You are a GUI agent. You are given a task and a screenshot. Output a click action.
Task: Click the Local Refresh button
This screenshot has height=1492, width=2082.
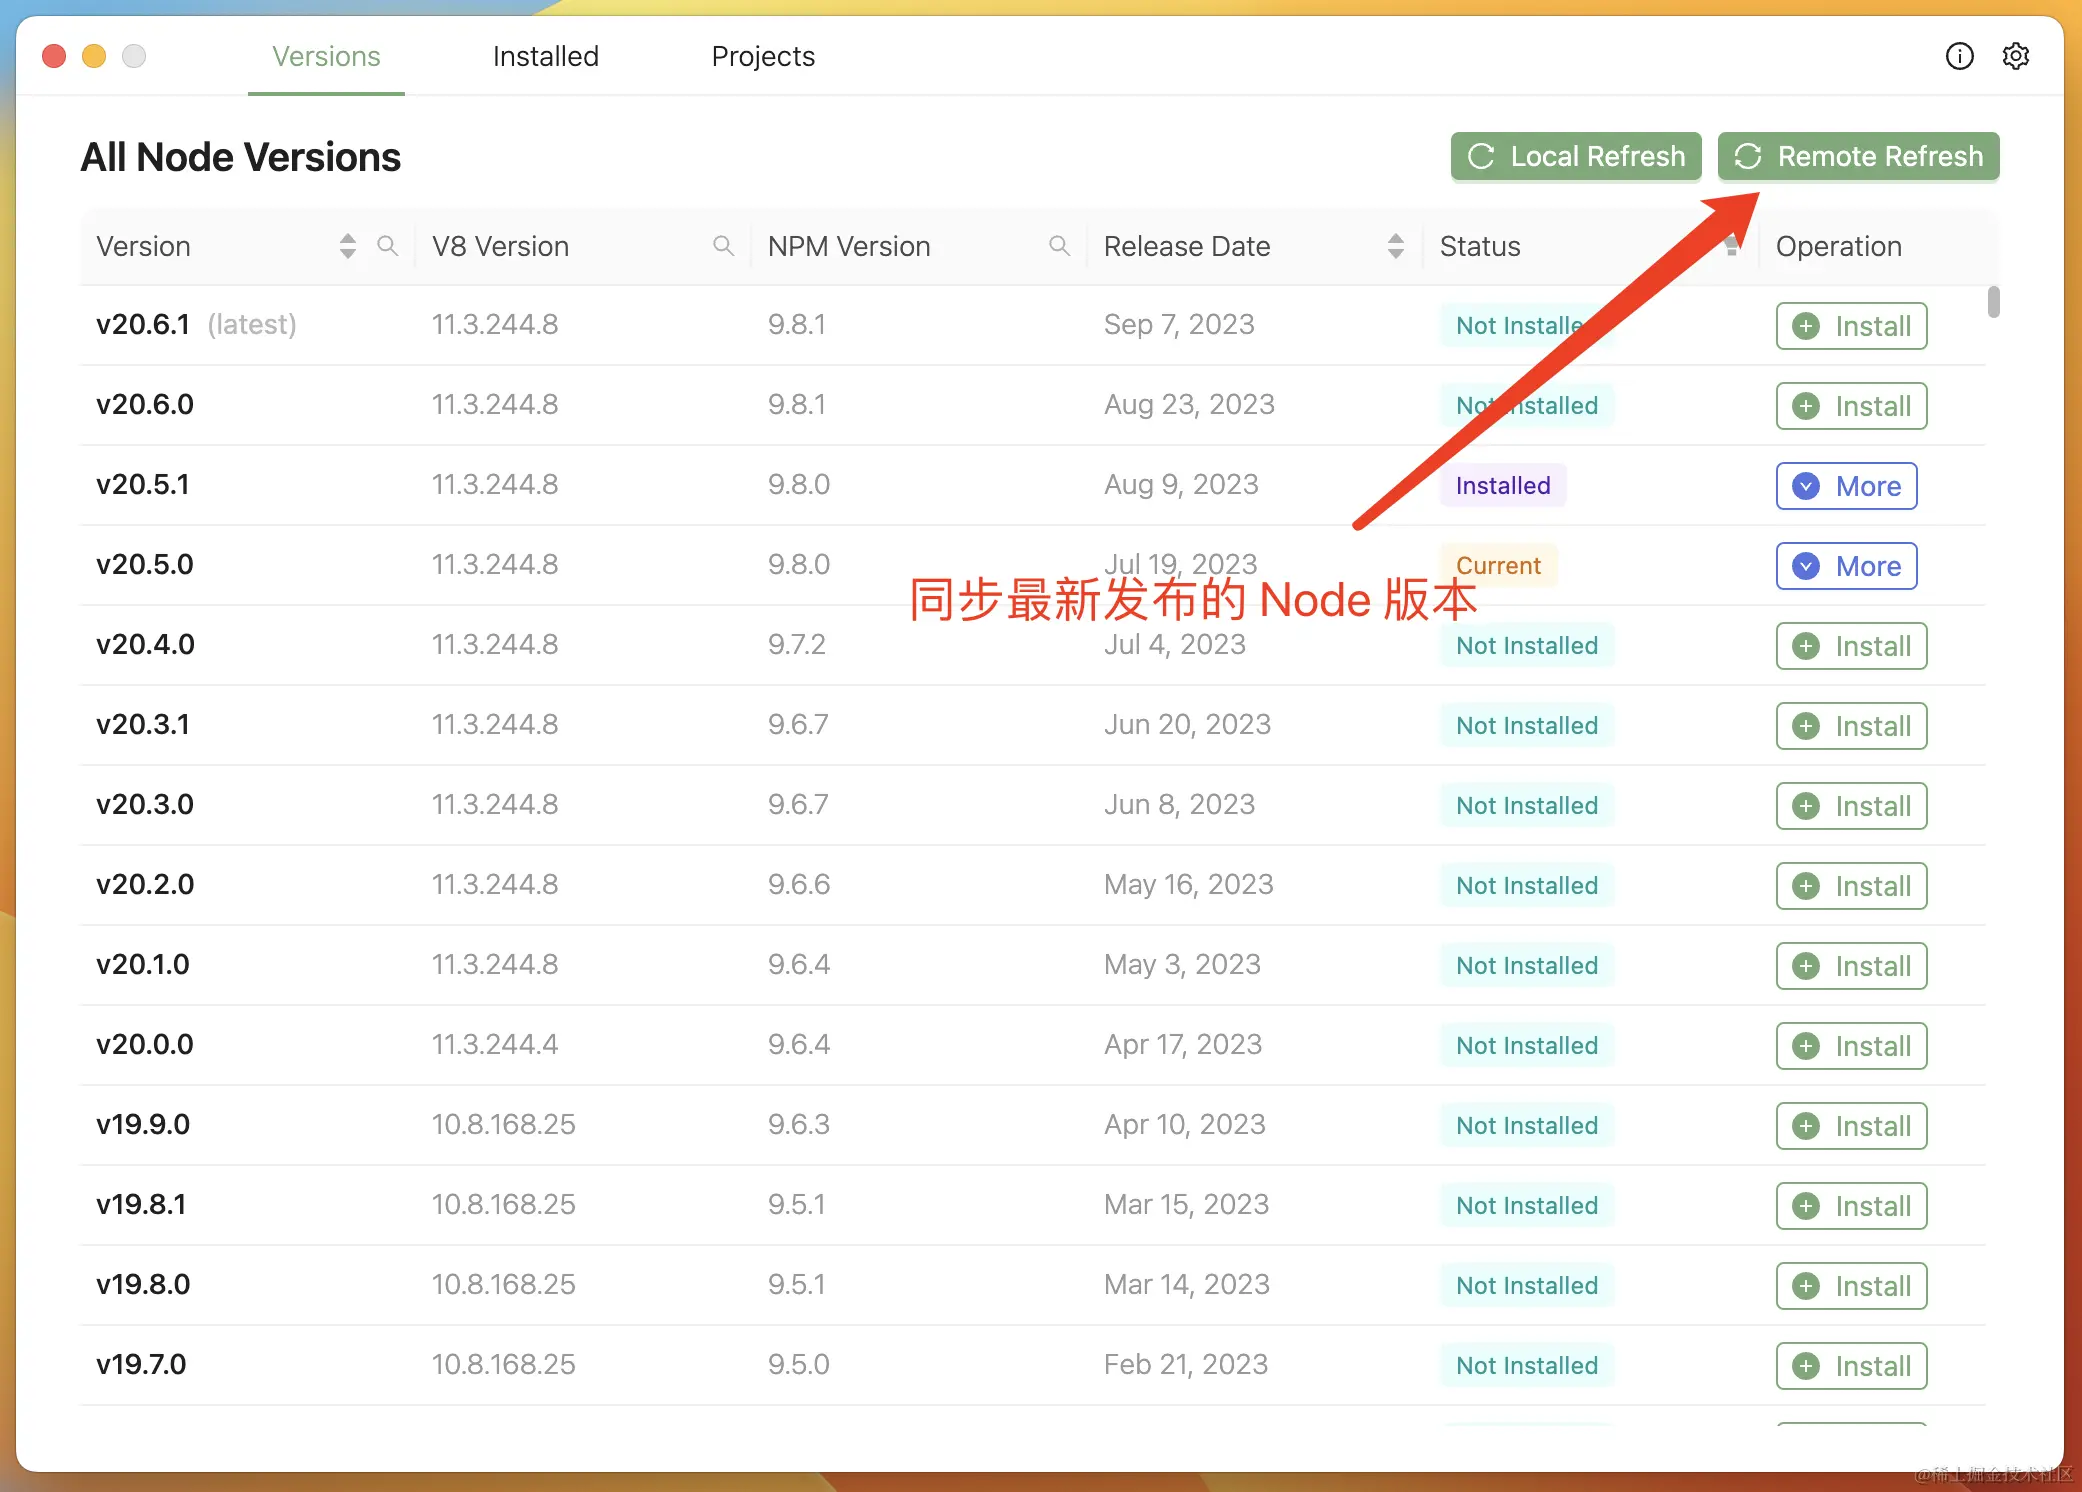tap(1576, 157)
